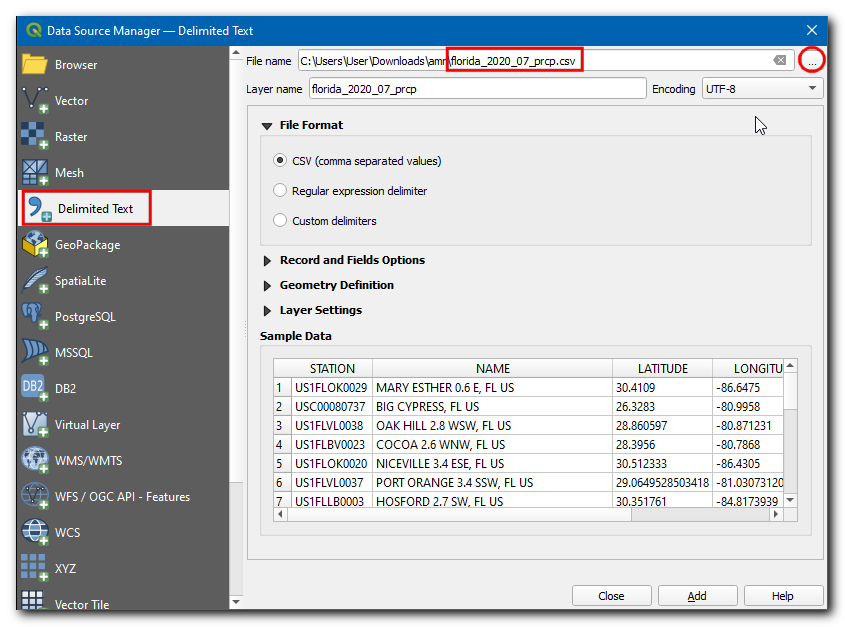Viewport: 845px width, 627px height.
Task: Open the SpatiaLite source icon
Action: (x=35, y=280)
